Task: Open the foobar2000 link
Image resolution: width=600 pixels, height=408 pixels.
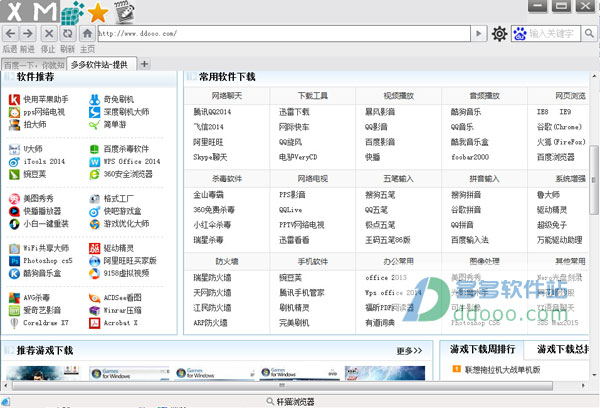Action: (x=470, y=157)
